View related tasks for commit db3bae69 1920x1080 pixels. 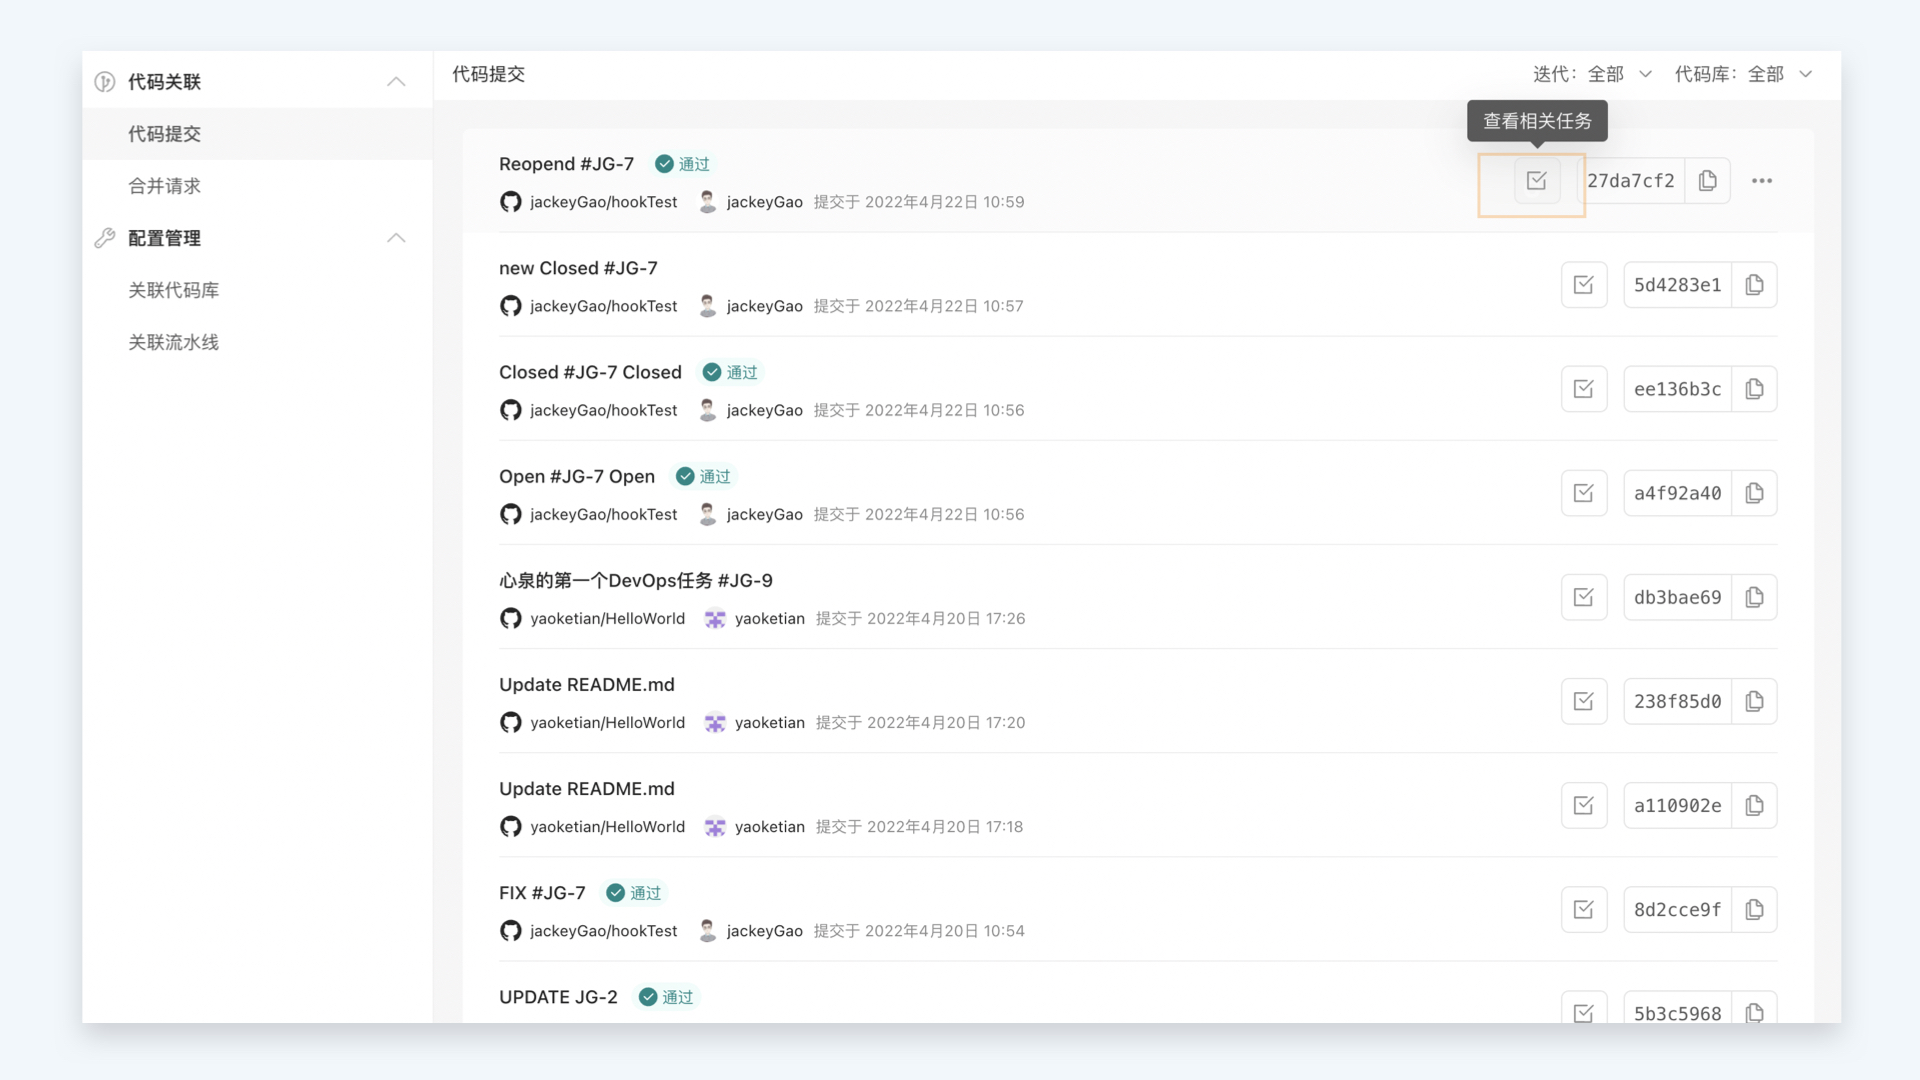(x=1583, y=597)
